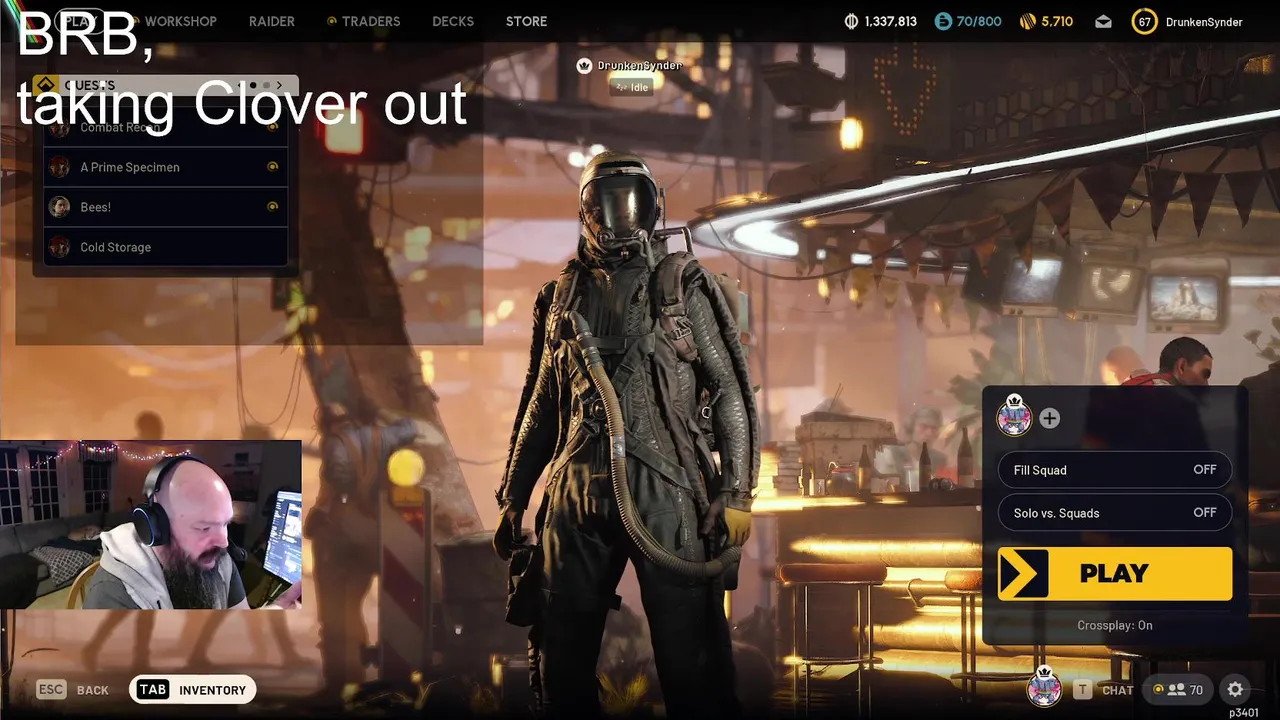The image size is (1280, 720).
Task: Add a squad member with plus icon
Action: coord(1049,418)
